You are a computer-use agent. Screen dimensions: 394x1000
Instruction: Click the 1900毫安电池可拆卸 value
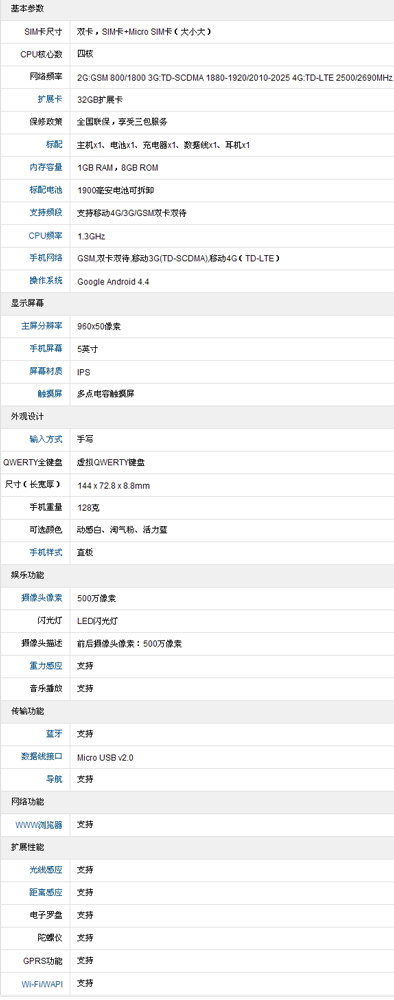pos(115,191)
